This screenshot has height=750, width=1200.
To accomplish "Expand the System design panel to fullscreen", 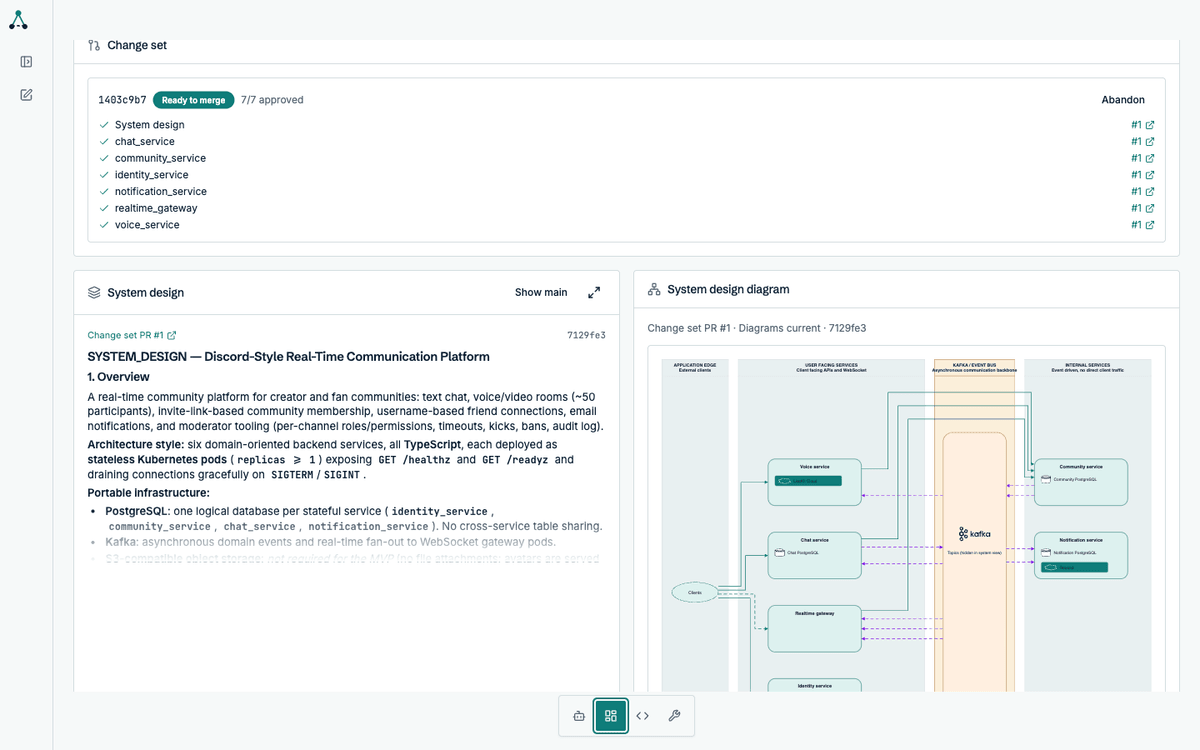I will click(x=594, y=293).
